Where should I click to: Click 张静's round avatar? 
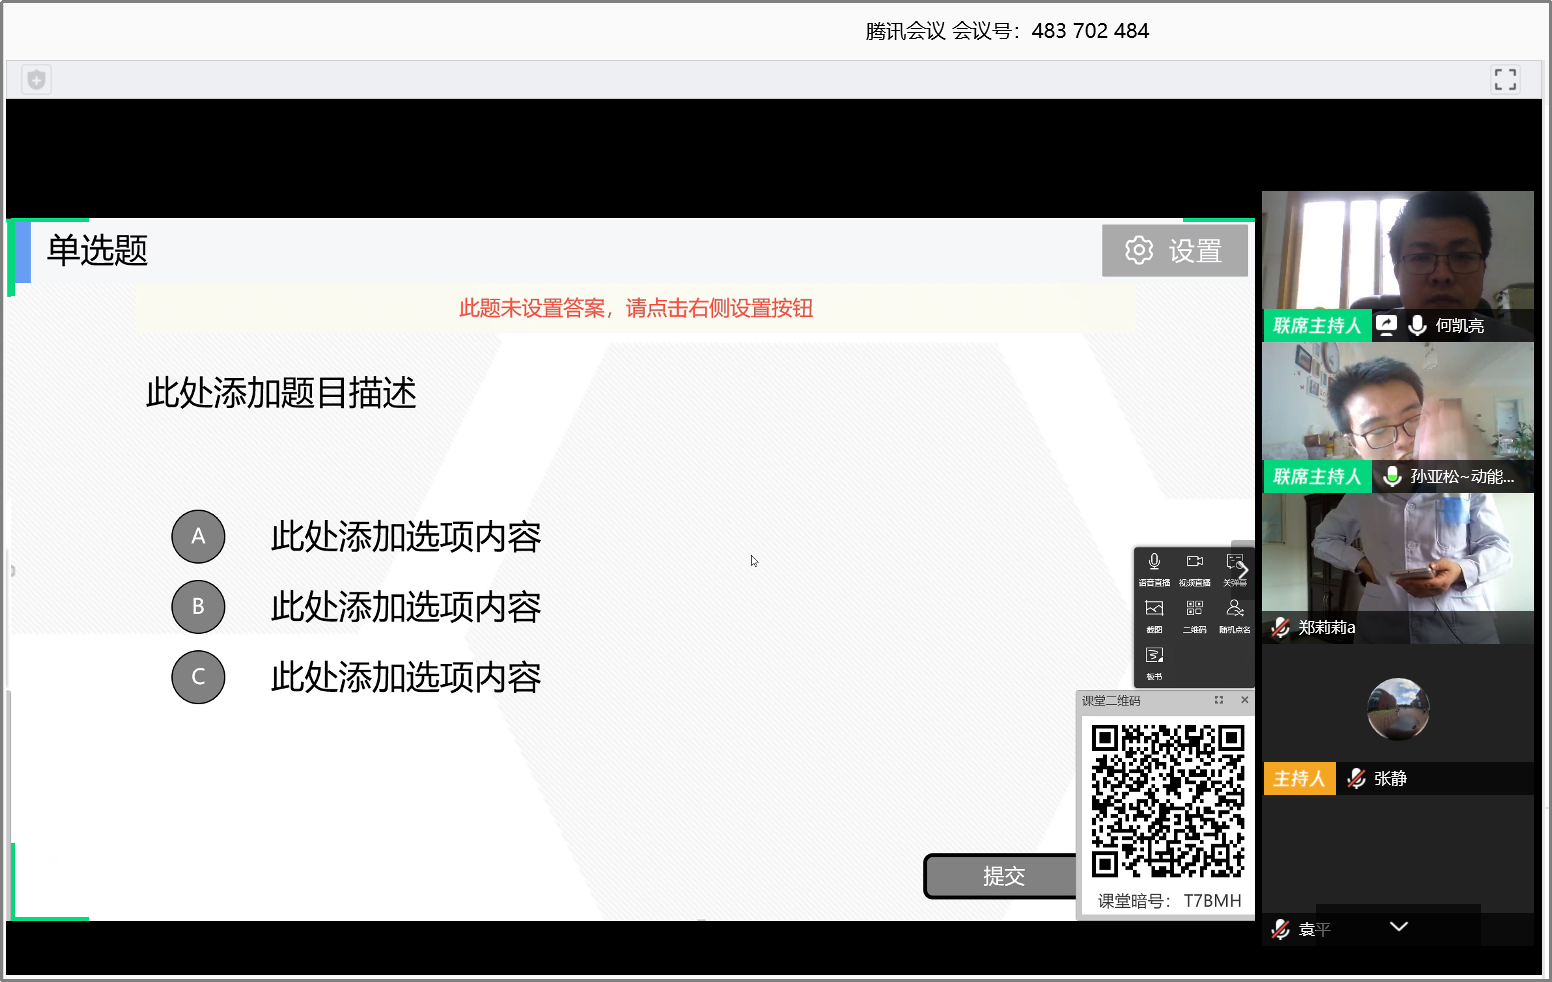point(1398,709)
